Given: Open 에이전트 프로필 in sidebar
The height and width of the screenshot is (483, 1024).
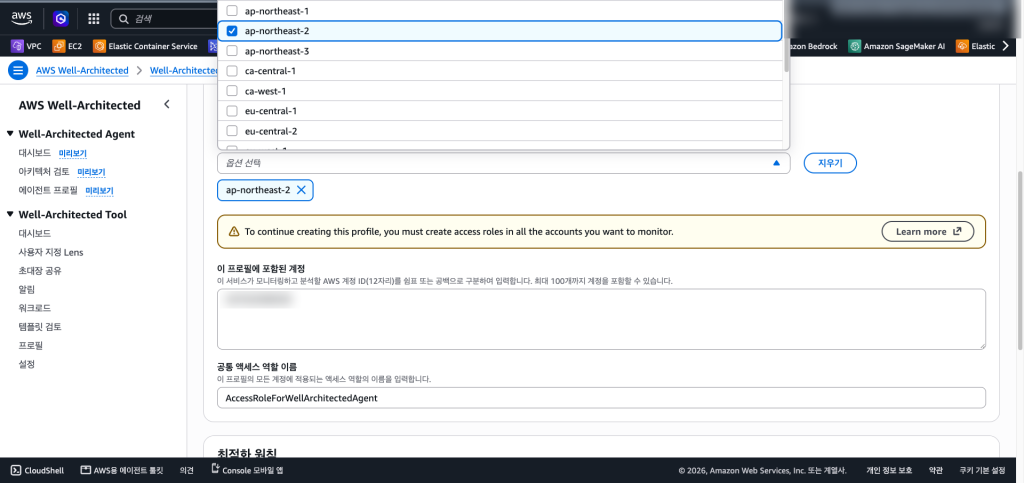Looking at the screenshot, I should pyautogui.click(x=48, y=191).
